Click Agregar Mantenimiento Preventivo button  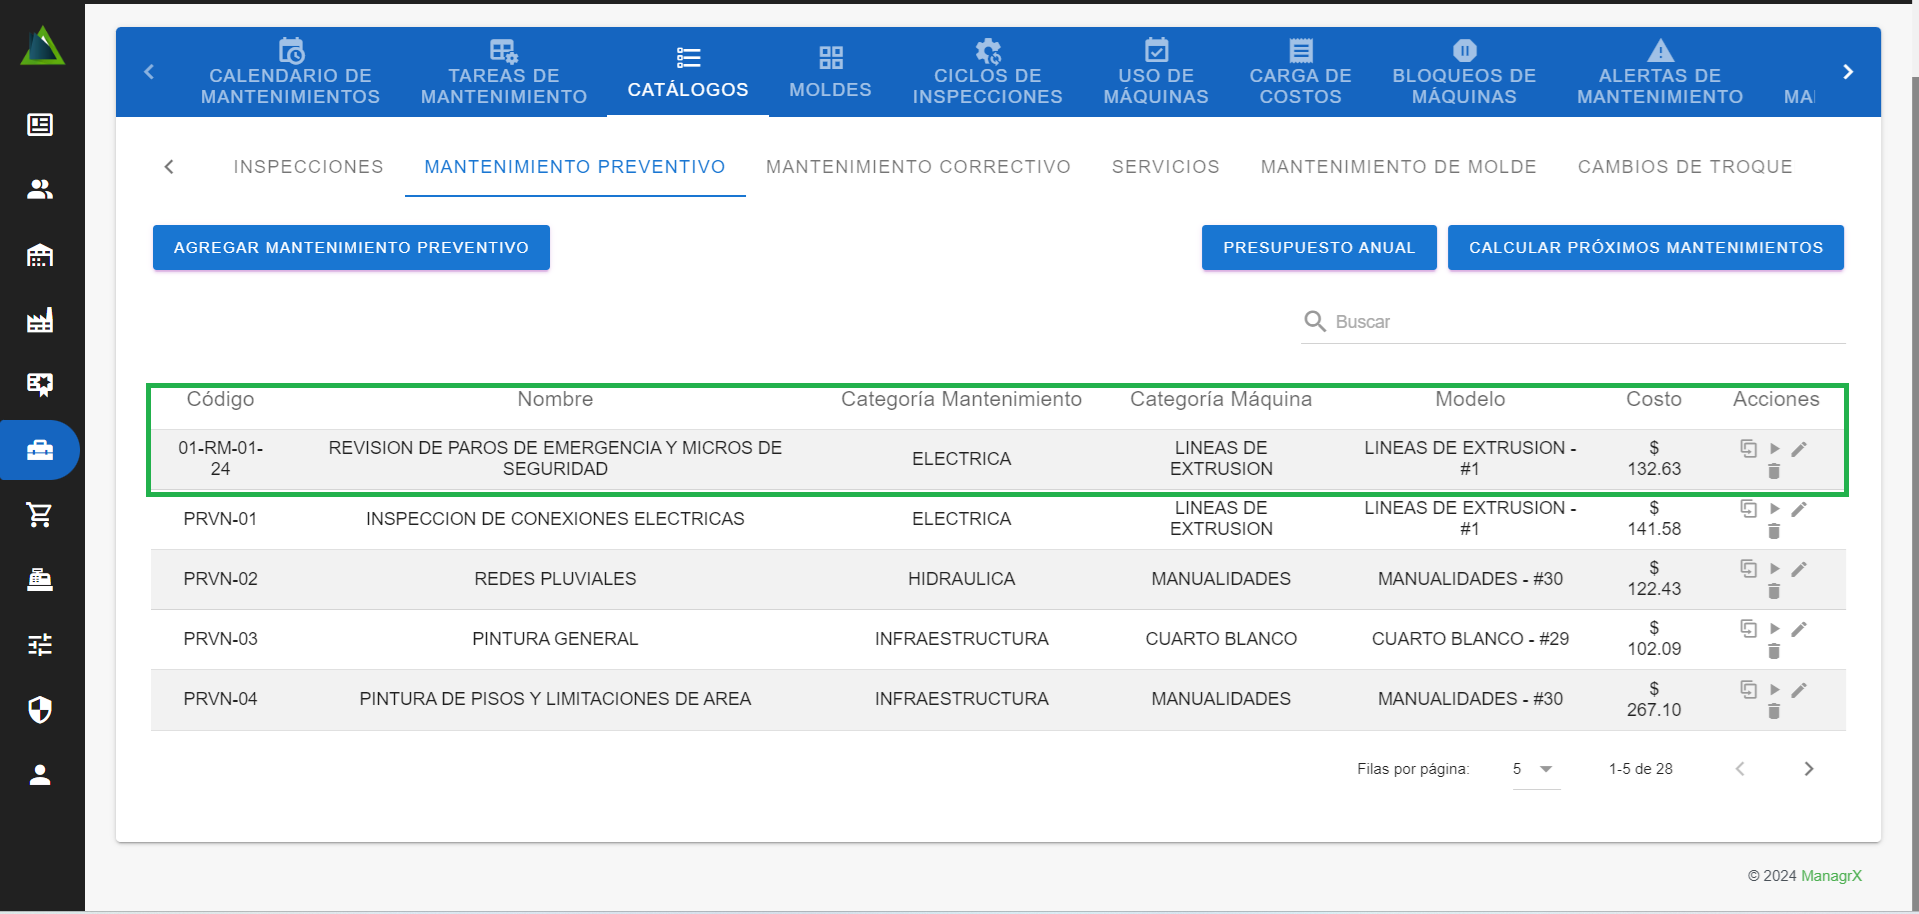(351, 247)
